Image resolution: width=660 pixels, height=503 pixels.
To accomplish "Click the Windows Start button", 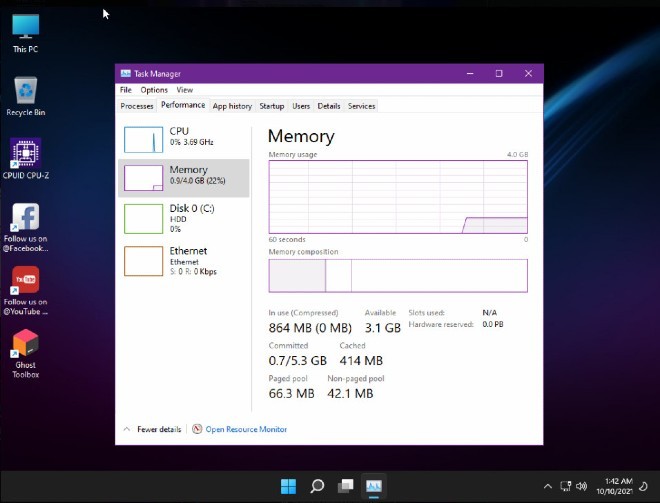I will (x=288, y=486).
